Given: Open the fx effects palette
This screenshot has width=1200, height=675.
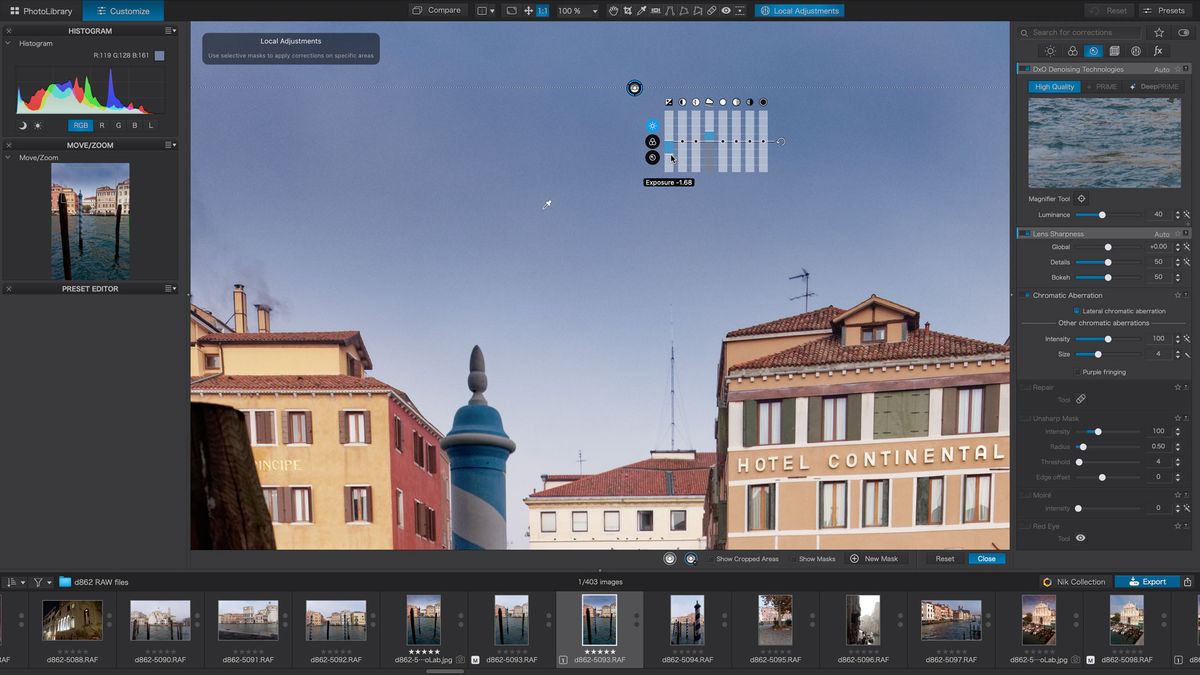Looking at the screenshot, I should [1158, 51].
